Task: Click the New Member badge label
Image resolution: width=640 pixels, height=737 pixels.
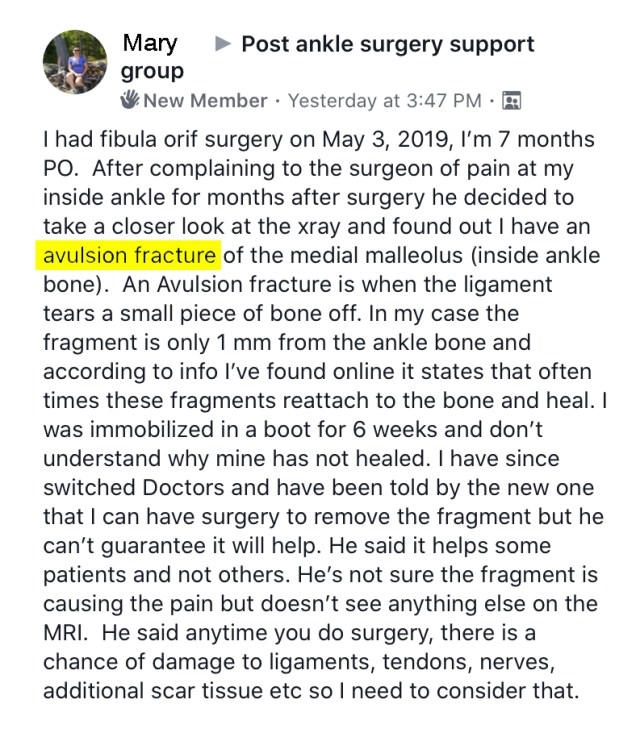Action: point(205,101)
